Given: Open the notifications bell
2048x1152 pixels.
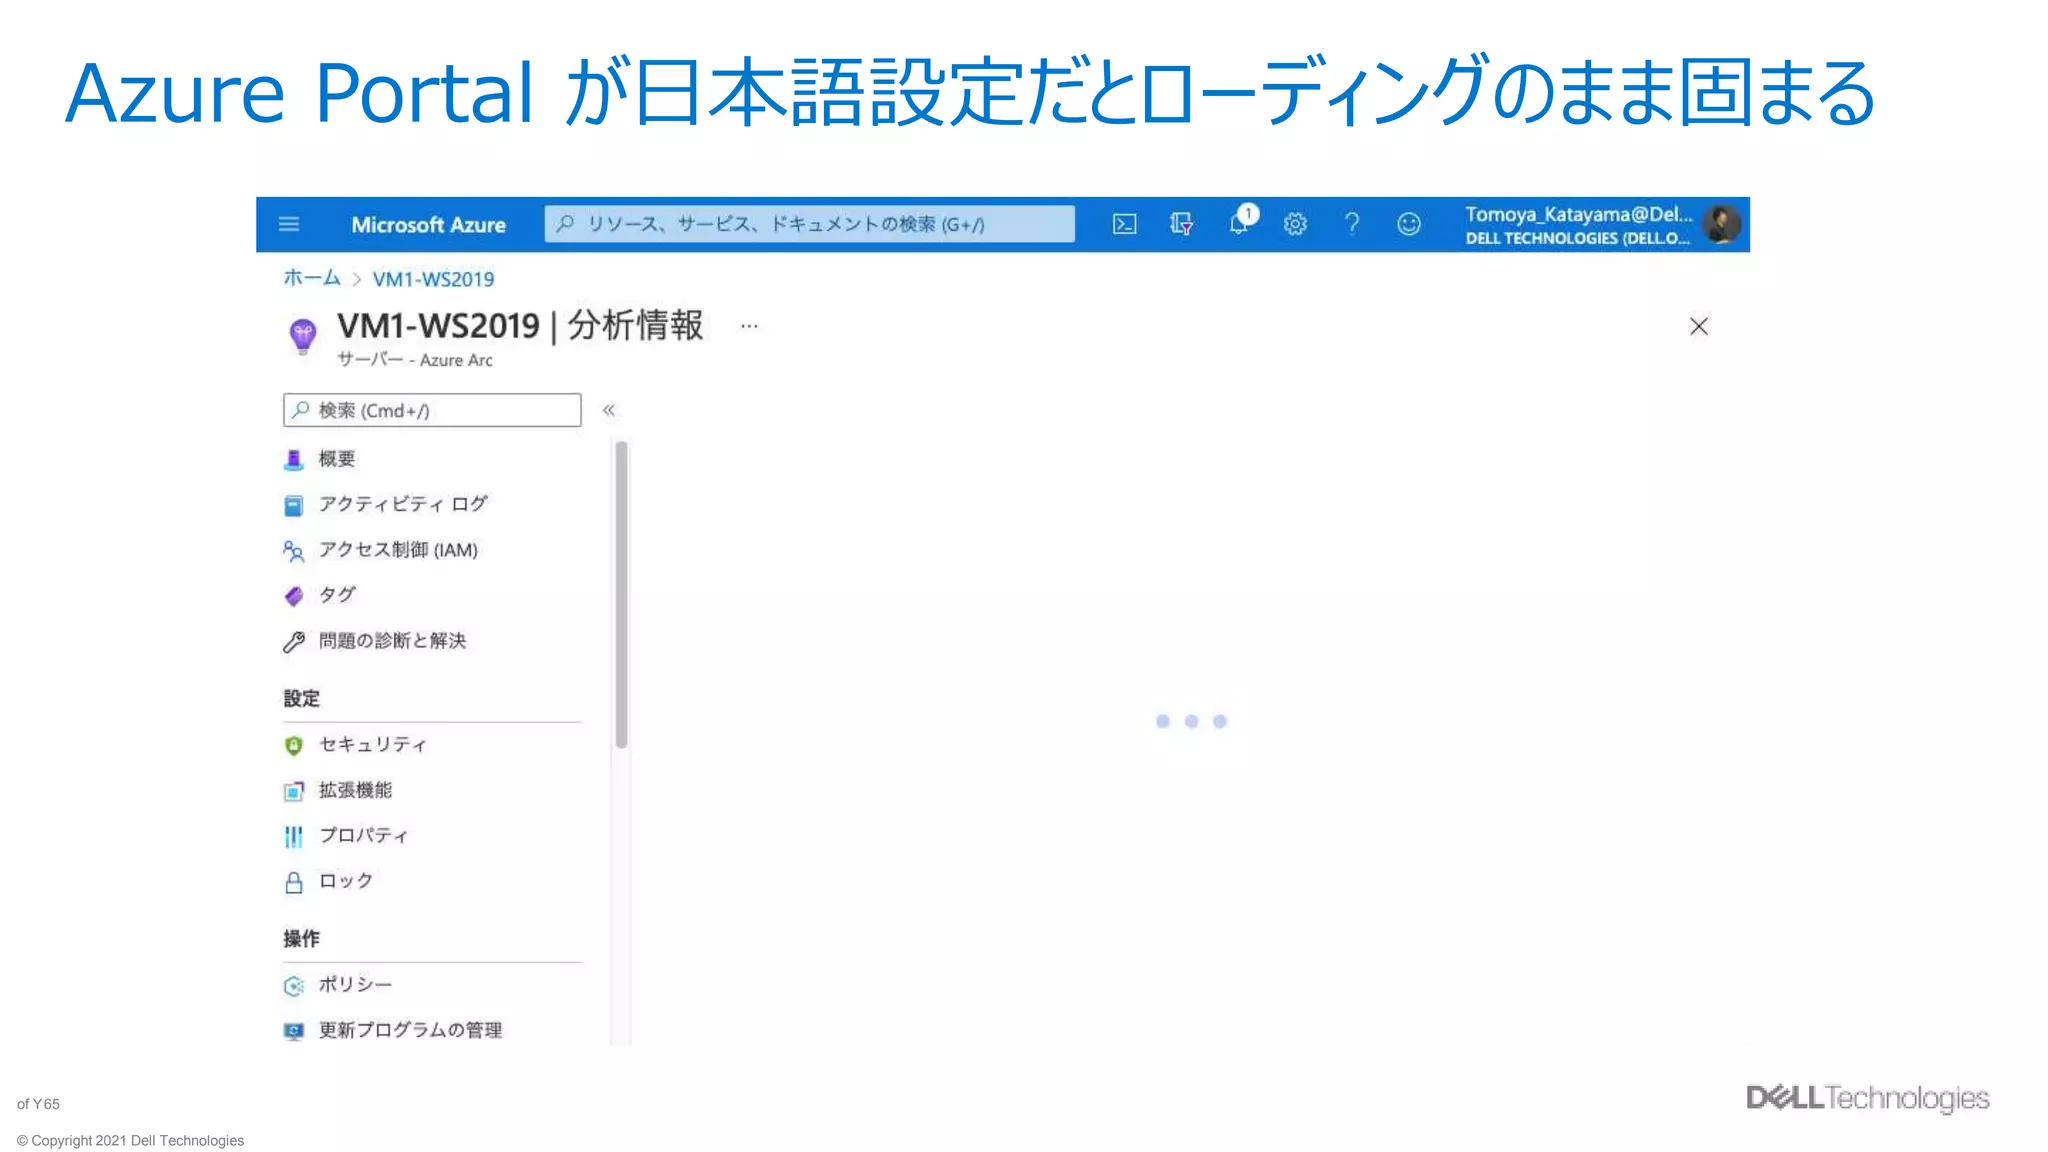Looking at the screenshot, I should (1240, 222).
